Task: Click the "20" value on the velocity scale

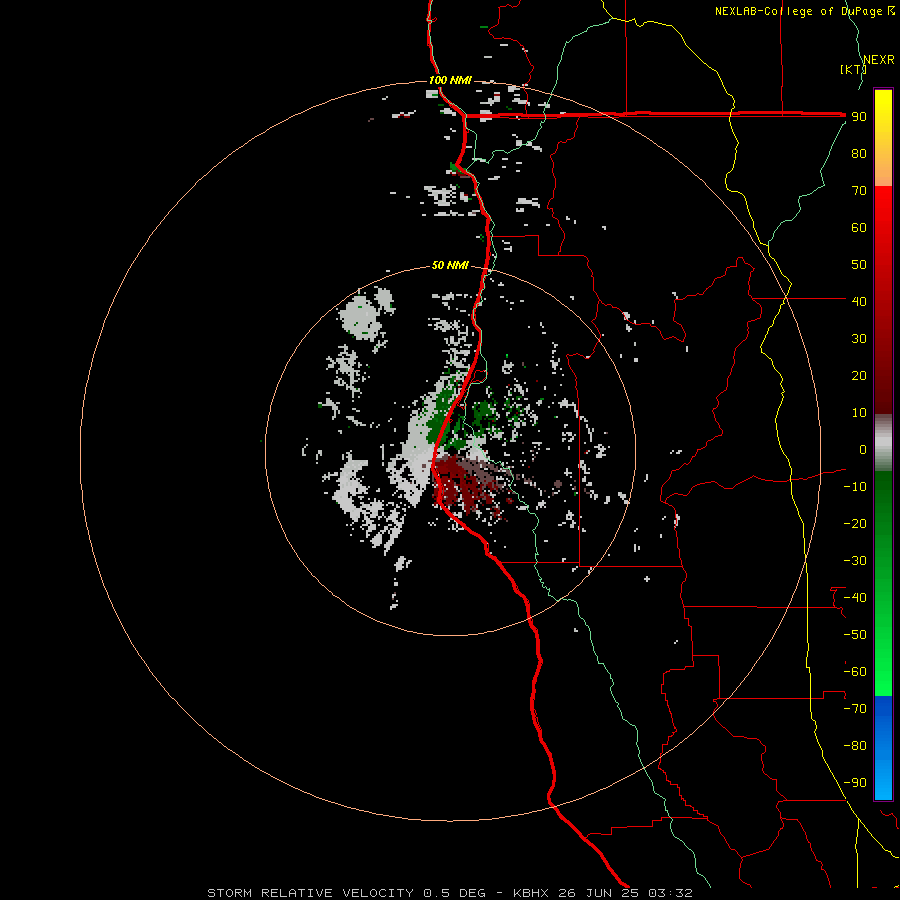Action: (x=859, y=375)
